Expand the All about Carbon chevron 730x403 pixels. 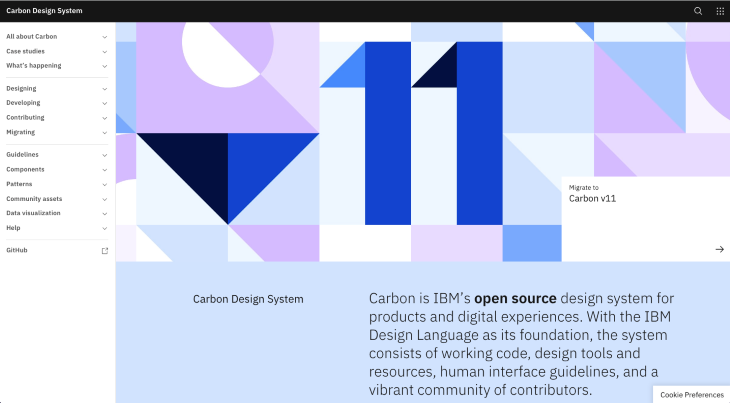pyautogui.click(x=105, y=37)
